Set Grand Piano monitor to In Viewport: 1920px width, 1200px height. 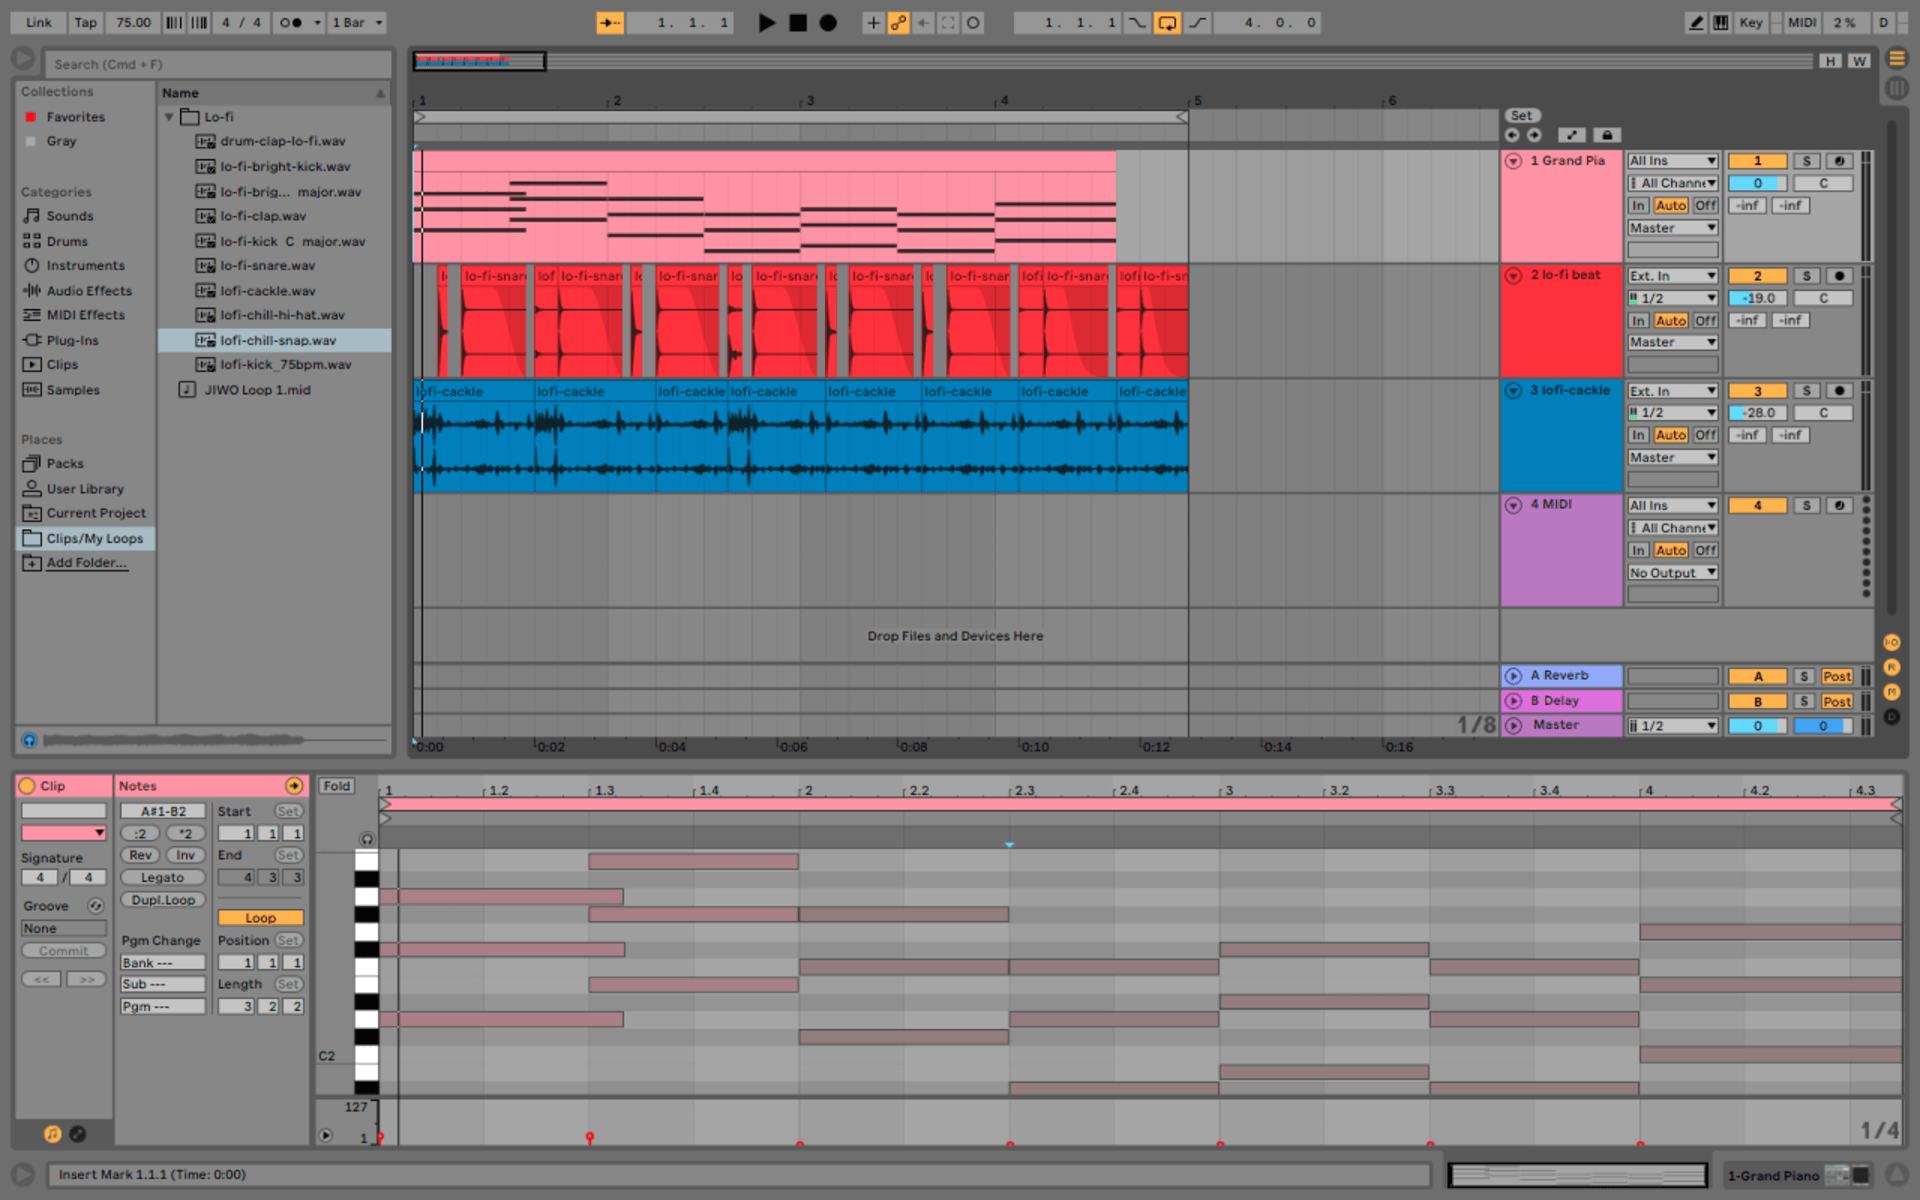[x=1637, y=206]
